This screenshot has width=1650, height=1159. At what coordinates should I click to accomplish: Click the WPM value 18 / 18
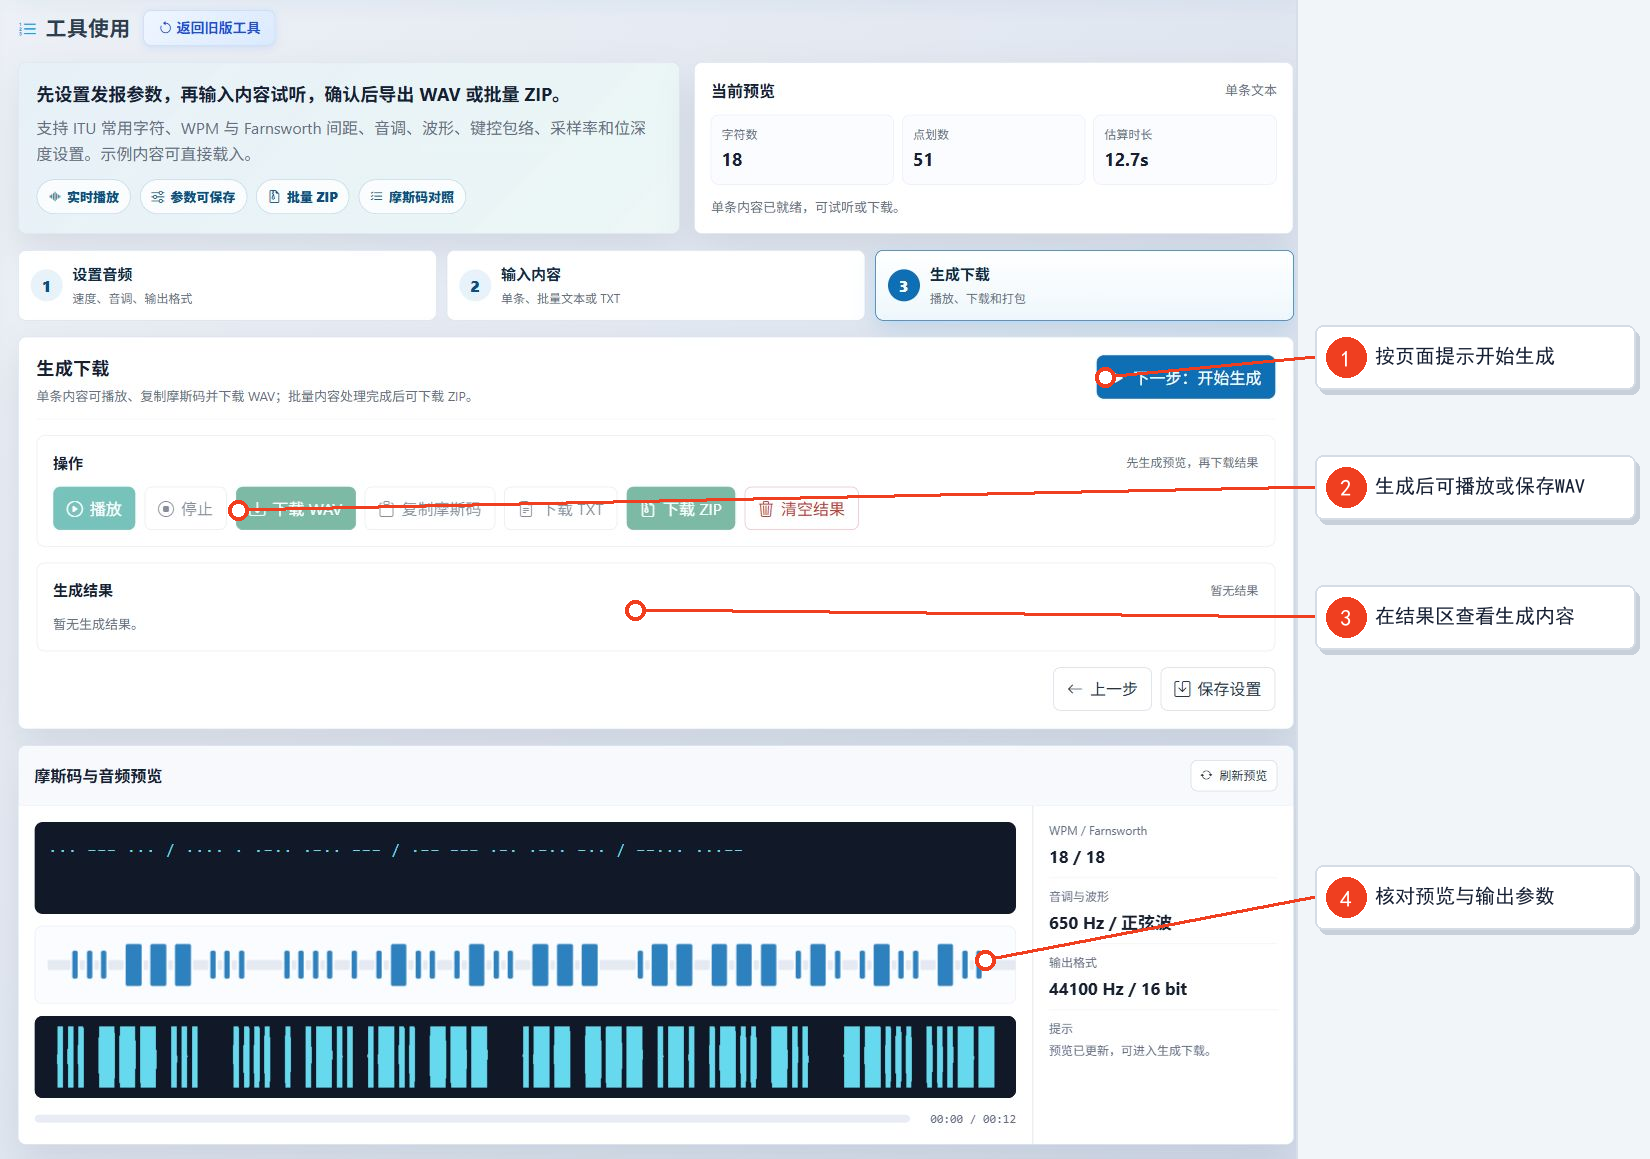[x=1077, y=857]
